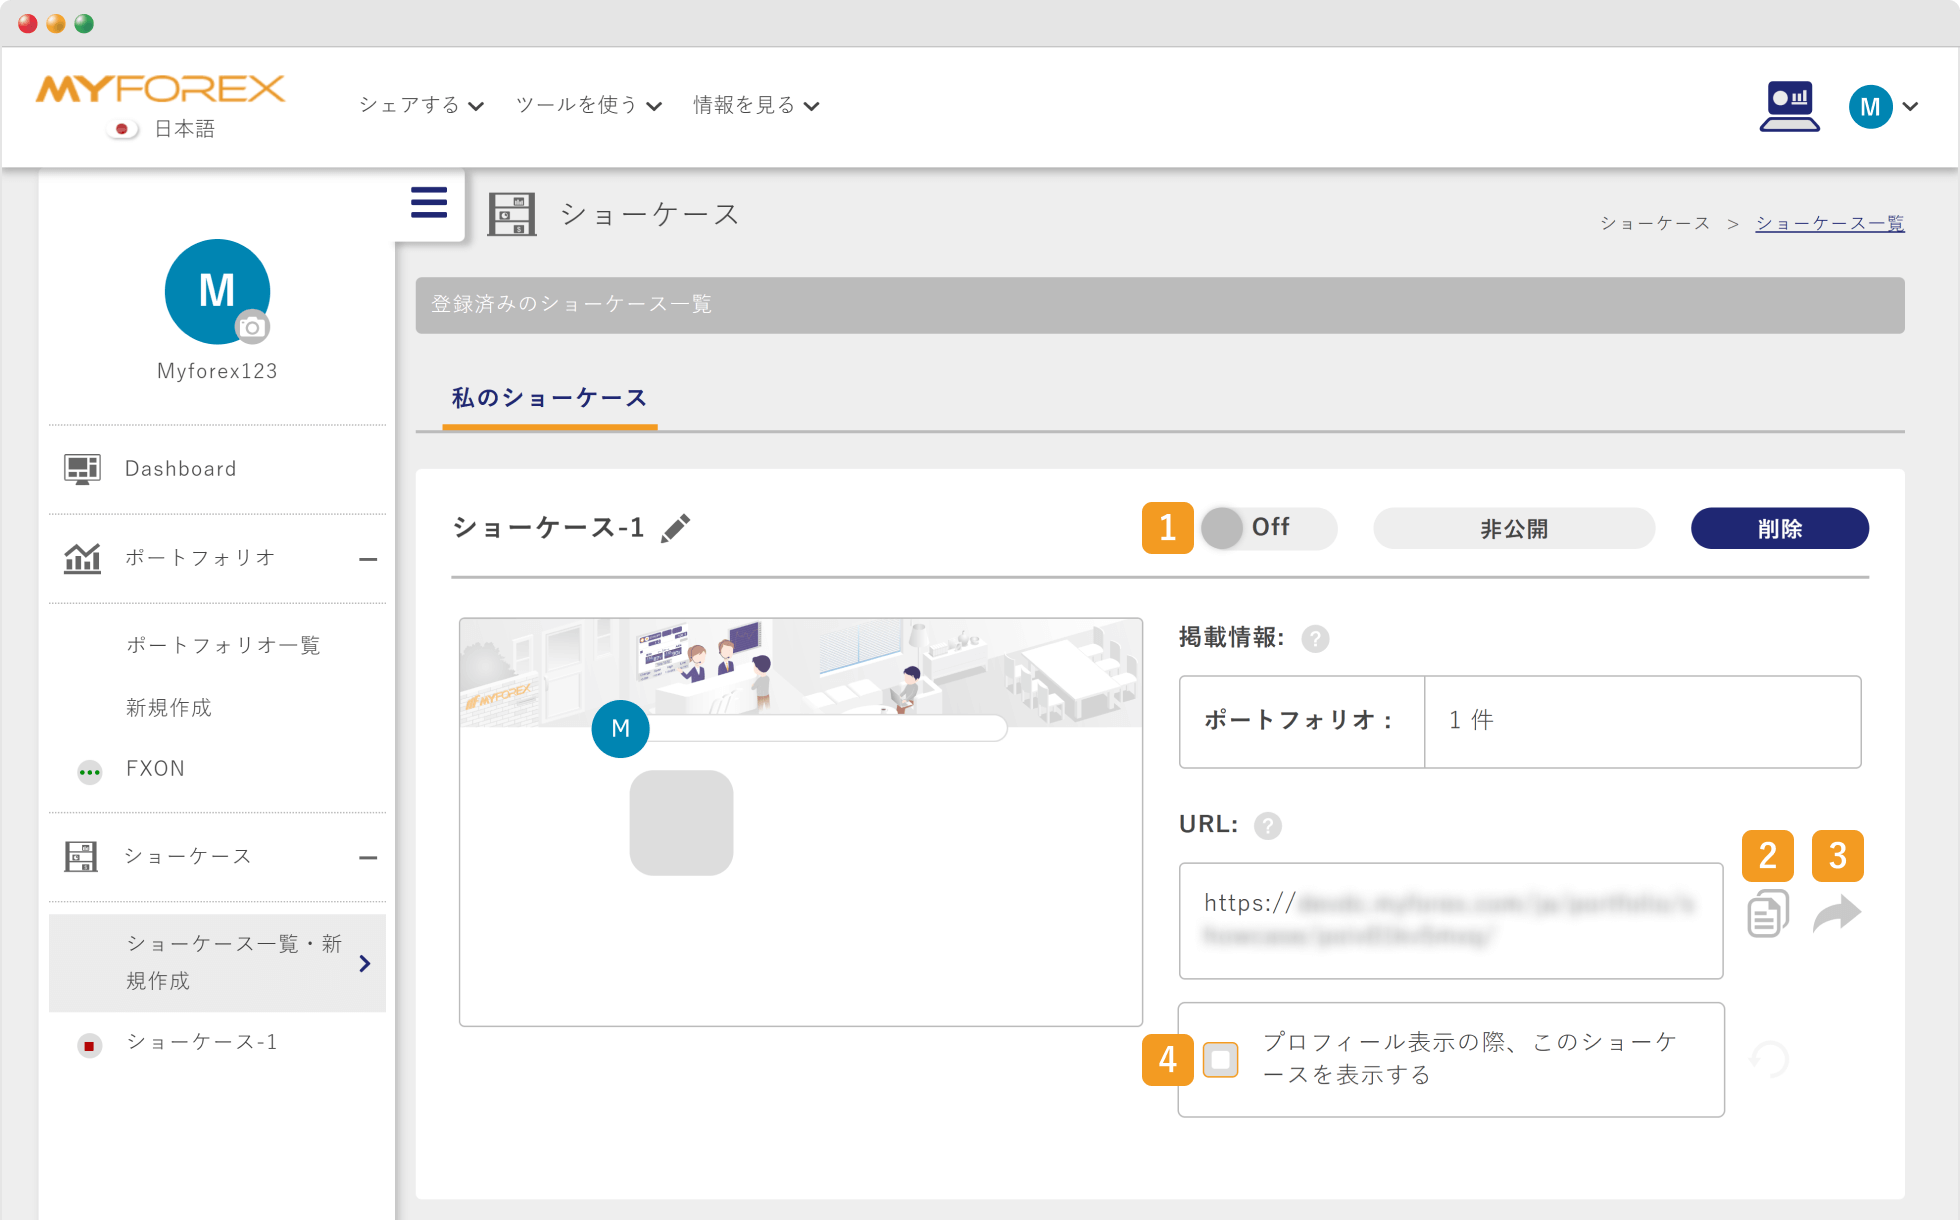The width and height of the screenshot is (1960, 1220).
Task: Open the hamburger menu icon
Action: (428, 202)
